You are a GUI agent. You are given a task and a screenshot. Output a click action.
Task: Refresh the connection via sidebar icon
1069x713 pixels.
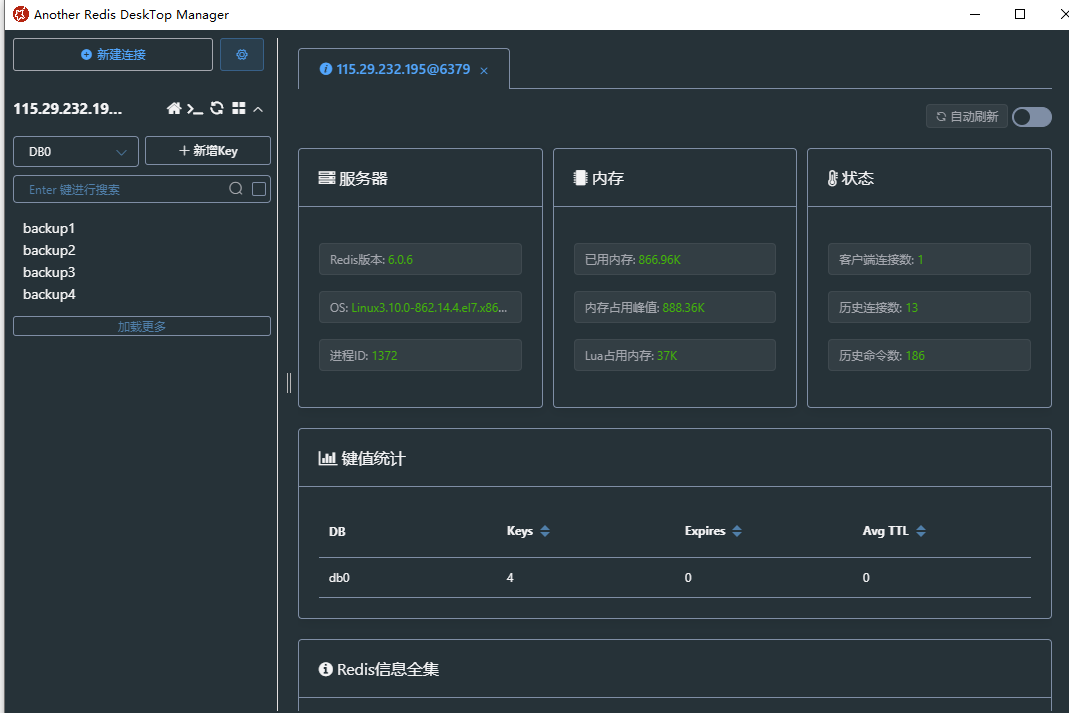217,108
